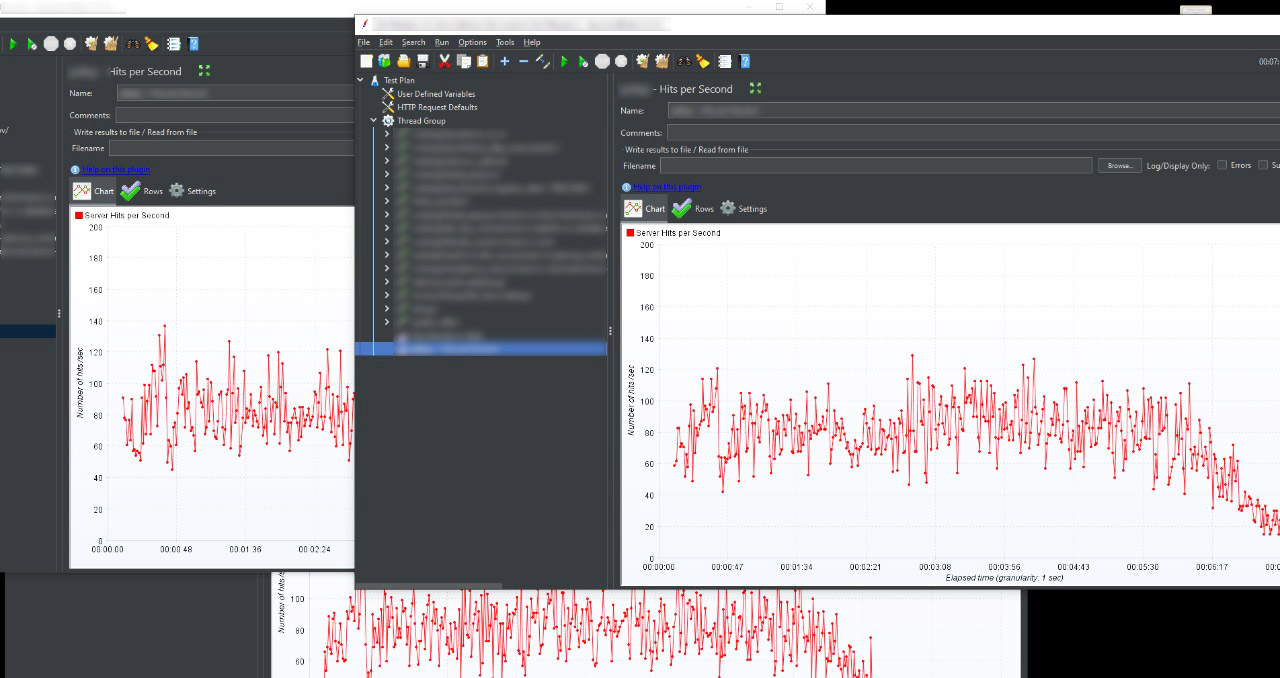This screenshot has height=678, width=1280.
Task: Enable the Errors checkbox
Action: [1222, 165]
